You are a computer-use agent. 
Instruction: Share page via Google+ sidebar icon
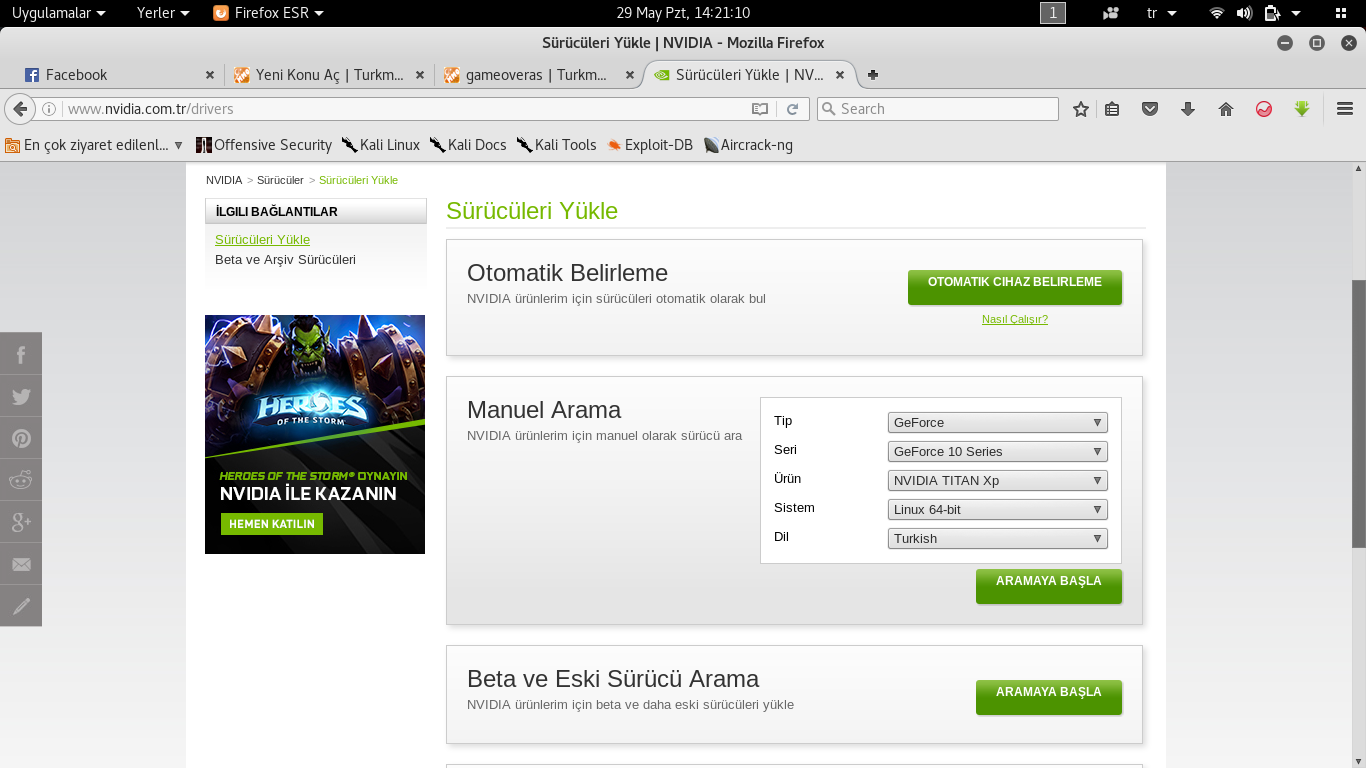[x=21, y=522]
